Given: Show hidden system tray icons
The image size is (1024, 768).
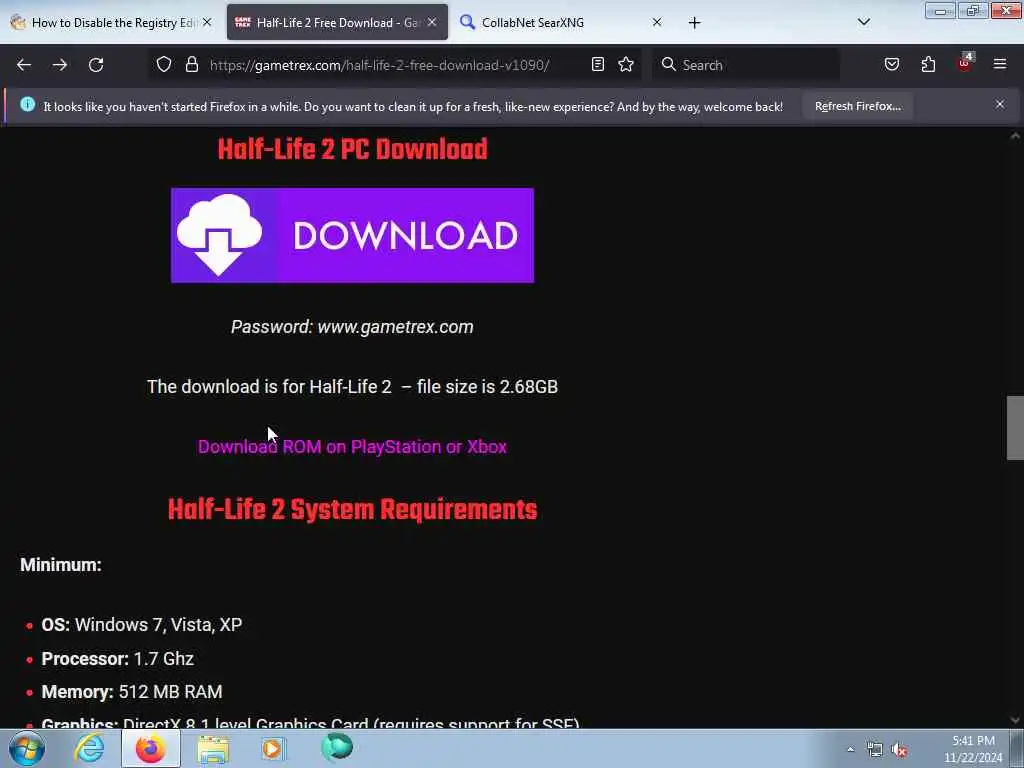Looking at the screenshot, I should tap(850, 749).
